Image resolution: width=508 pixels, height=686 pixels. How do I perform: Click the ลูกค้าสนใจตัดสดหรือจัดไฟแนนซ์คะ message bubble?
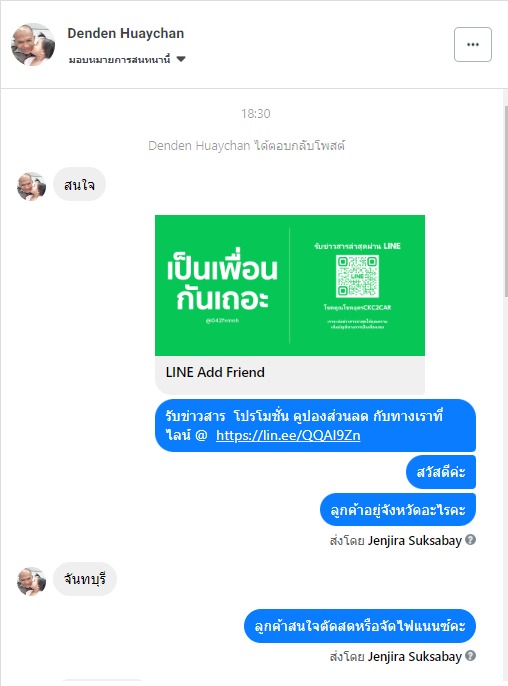tap(360, 626)
